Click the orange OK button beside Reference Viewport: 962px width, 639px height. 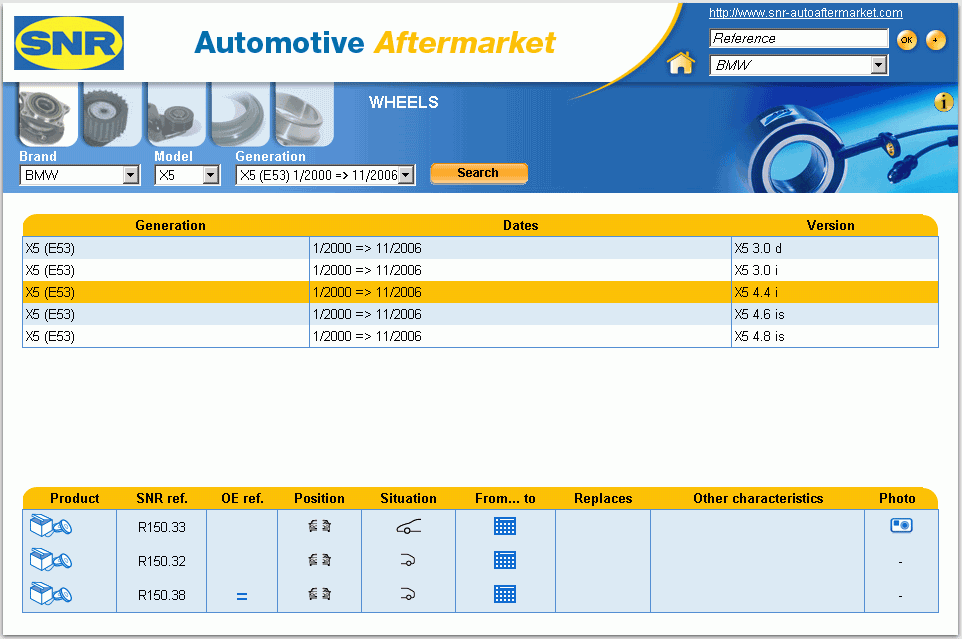tap(907, 40)
